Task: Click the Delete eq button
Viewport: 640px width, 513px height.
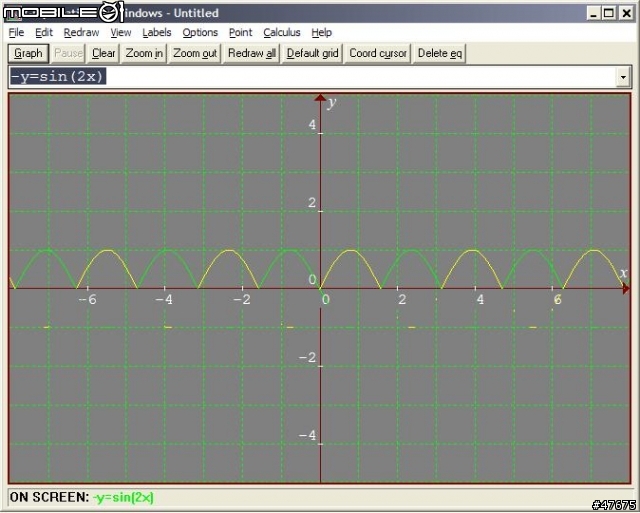Action: [x=440, y=53]
